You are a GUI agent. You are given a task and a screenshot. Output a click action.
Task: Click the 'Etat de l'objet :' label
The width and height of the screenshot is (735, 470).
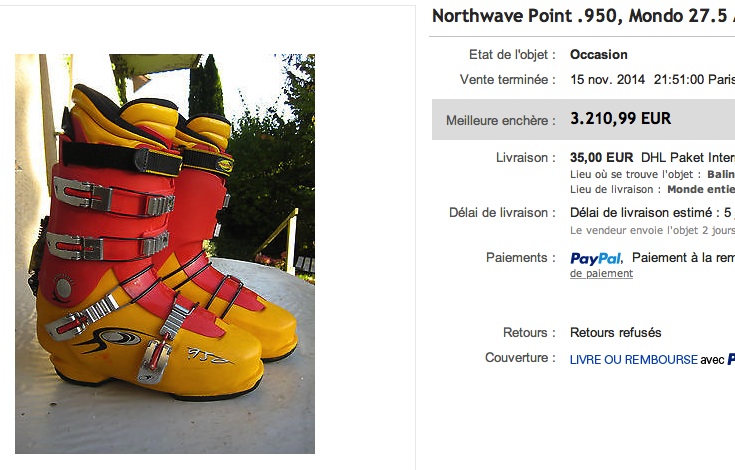(x=512, y=54)
